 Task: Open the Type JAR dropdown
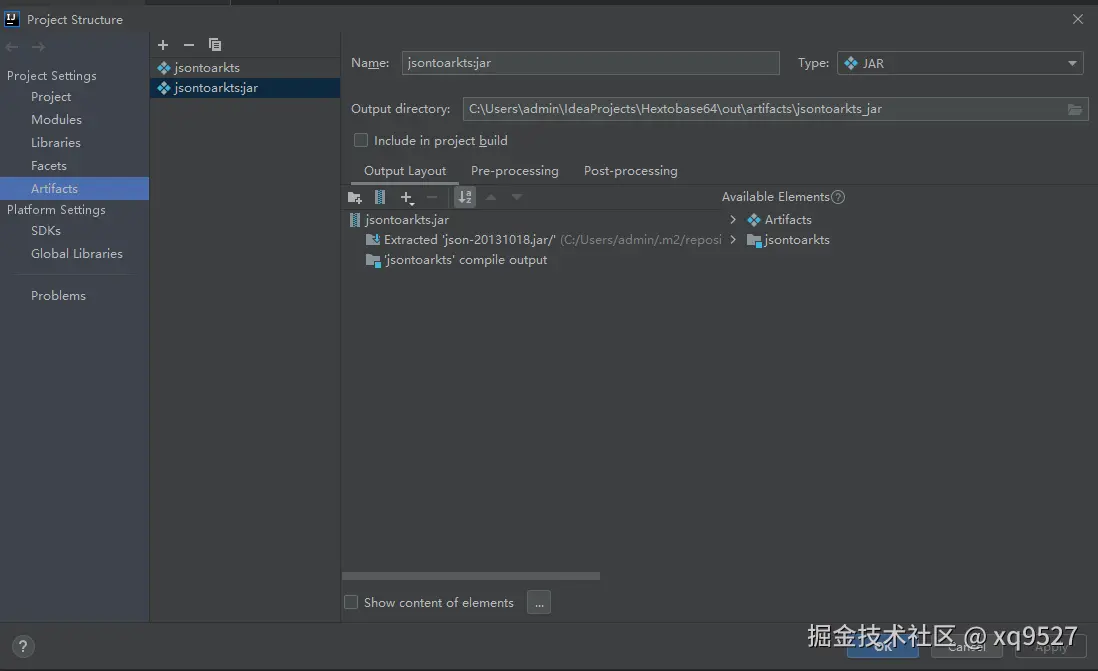[x=960, y=63]
